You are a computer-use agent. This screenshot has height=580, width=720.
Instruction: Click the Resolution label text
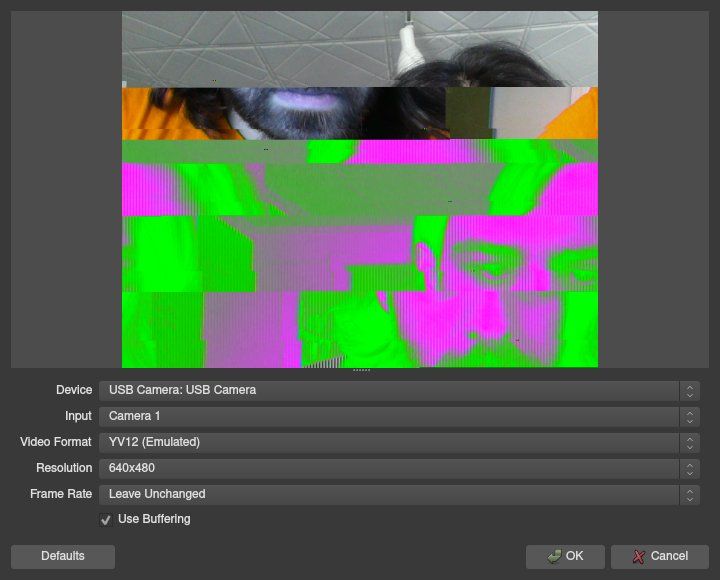click(64, 468)
